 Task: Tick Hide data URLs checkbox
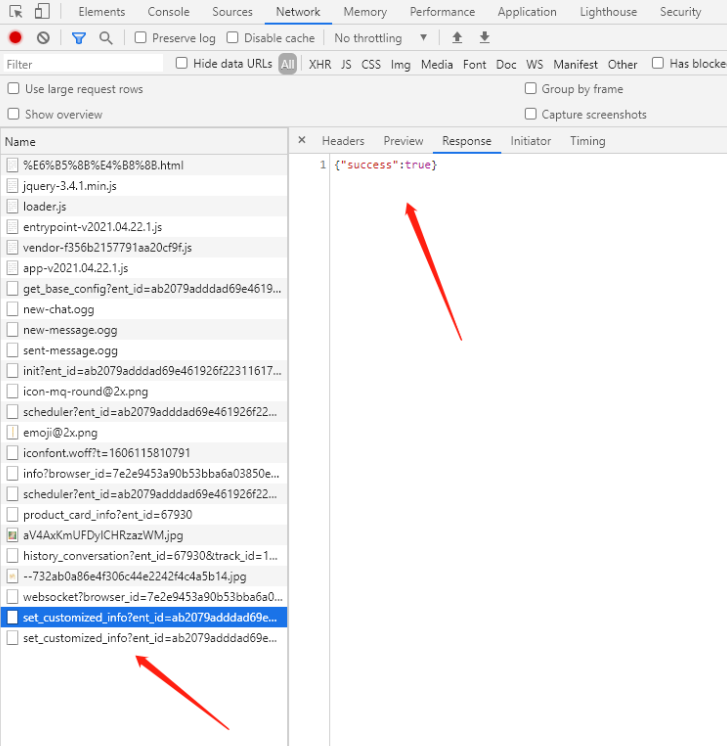coord(181,63)
